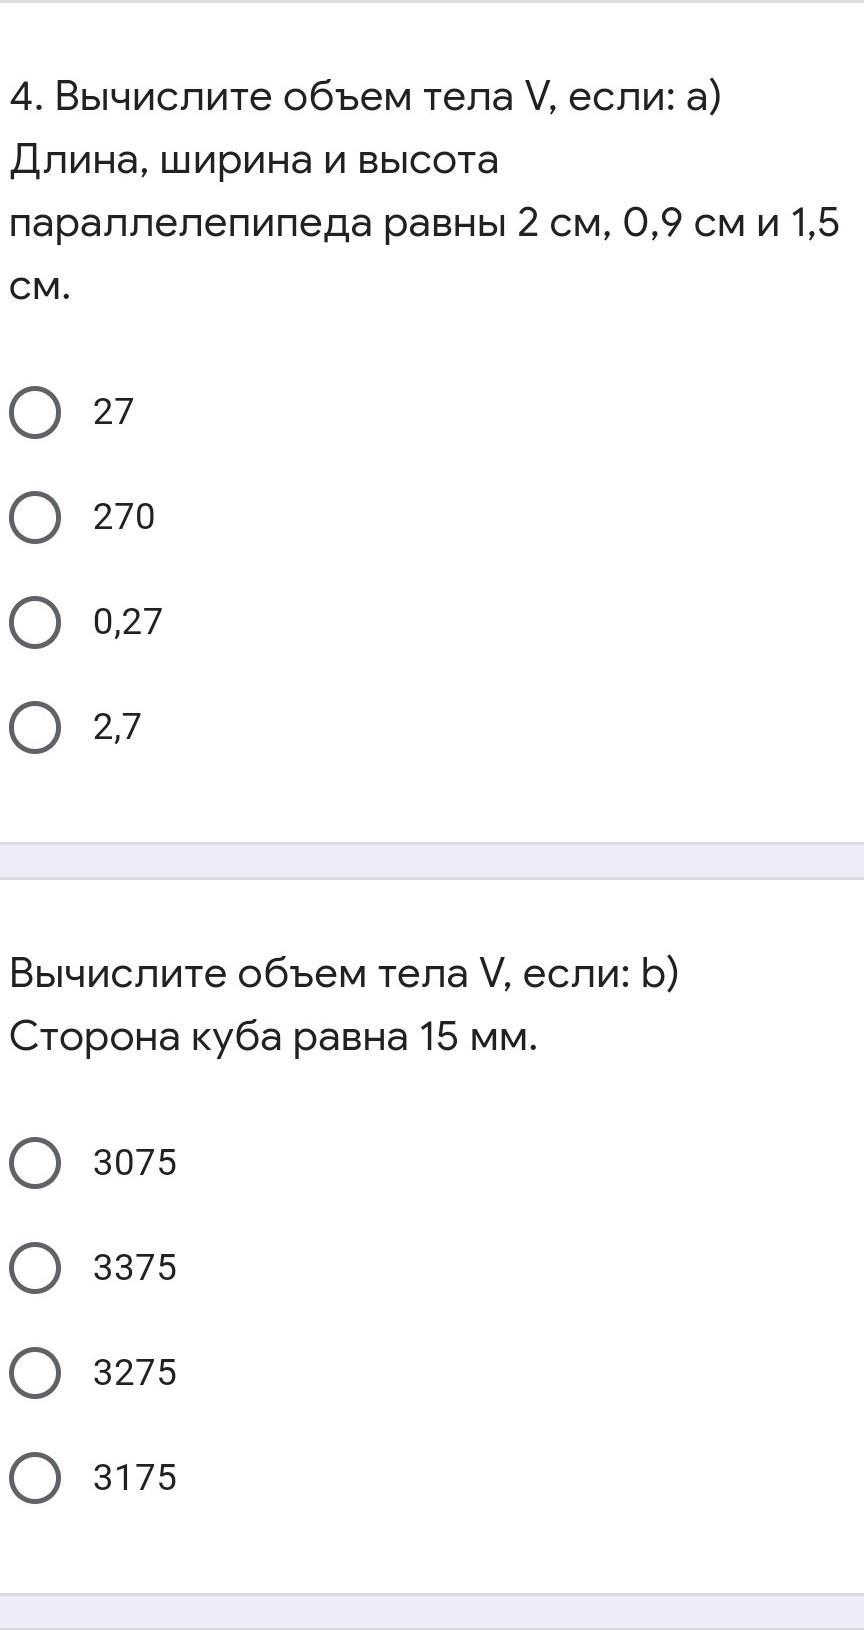Click the answer label text '270'

coord(124,517)
